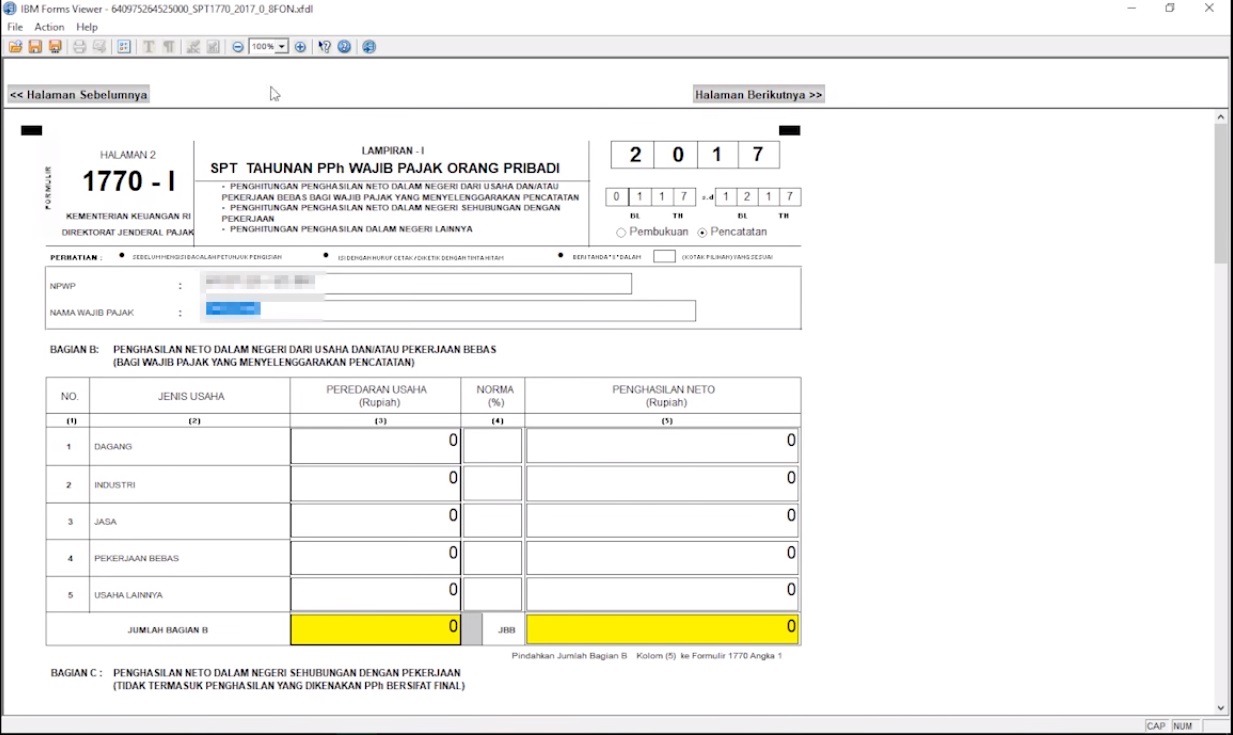
Task: Open the Action menu
Action: click(x=49, y=27)
